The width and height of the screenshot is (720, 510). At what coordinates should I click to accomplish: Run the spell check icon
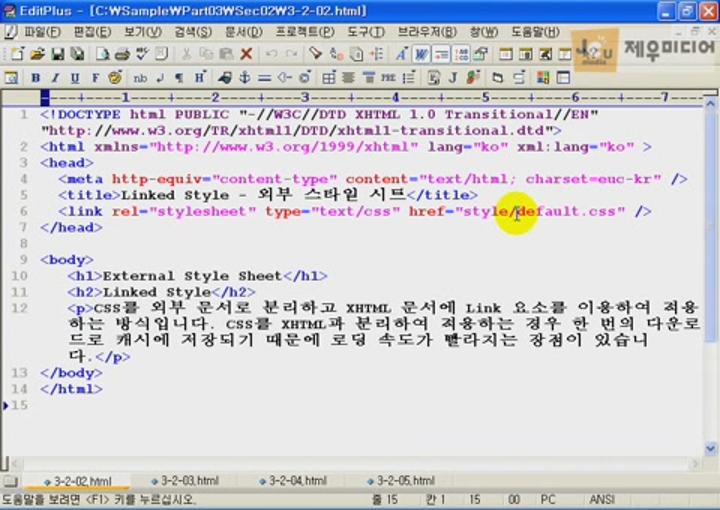[x=142, y=54]
